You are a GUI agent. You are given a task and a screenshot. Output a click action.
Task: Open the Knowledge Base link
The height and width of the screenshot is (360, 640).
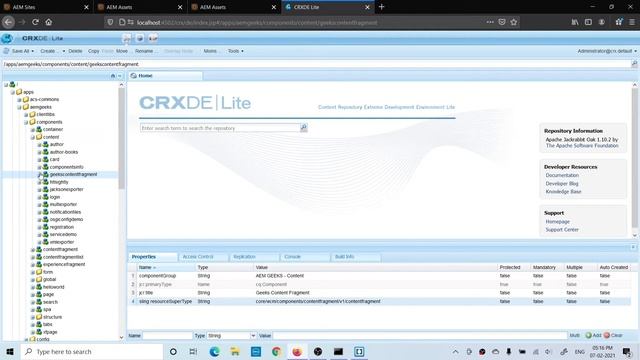click(x=563, y=191)
